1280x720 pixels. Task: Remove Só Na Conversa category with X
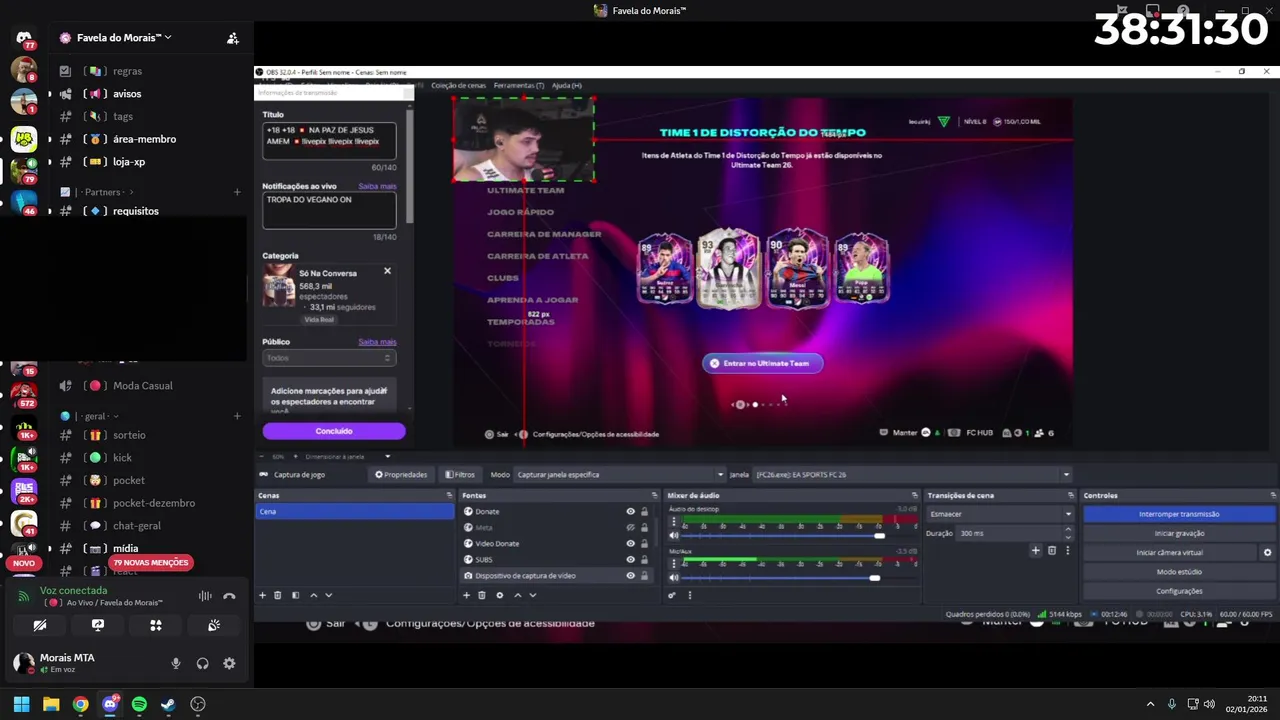coord(387,271)
